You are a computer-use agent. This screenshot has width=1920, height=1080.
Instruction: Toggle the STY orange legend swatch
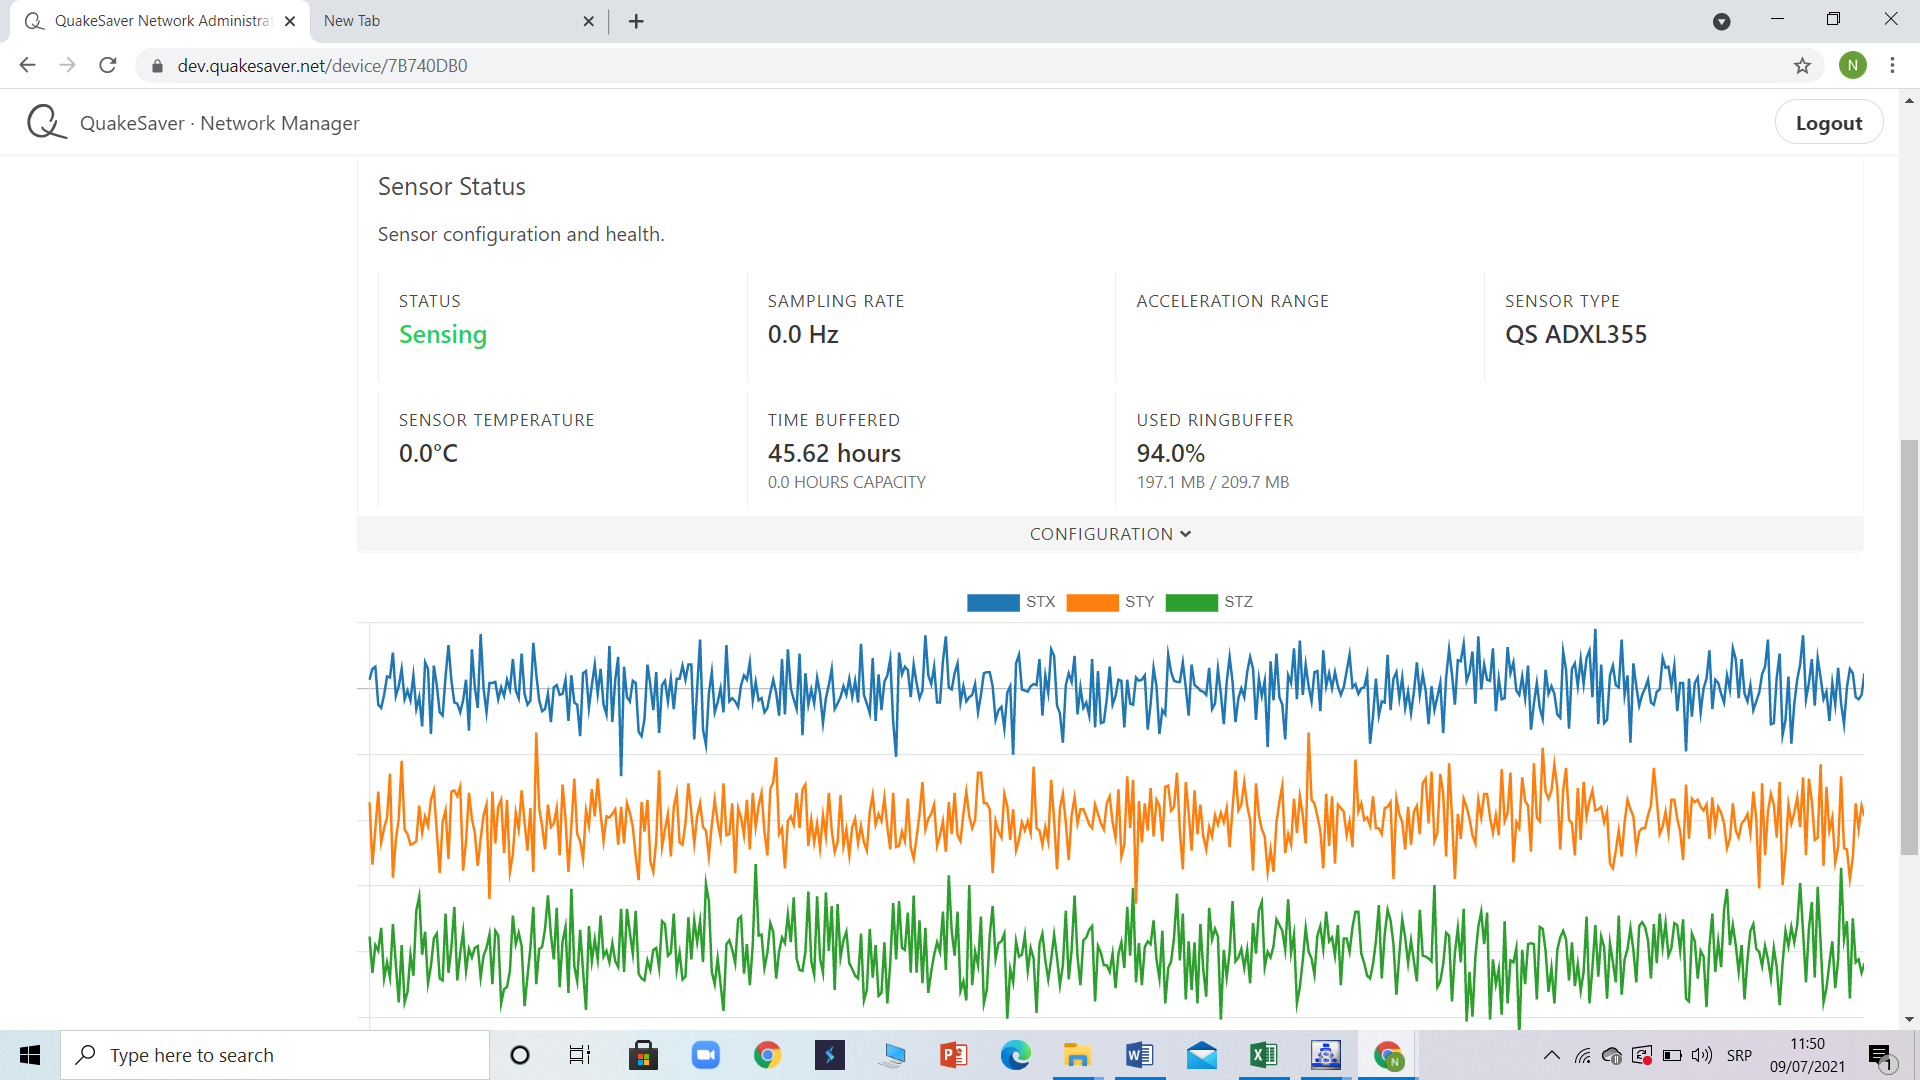(1092, 602)
